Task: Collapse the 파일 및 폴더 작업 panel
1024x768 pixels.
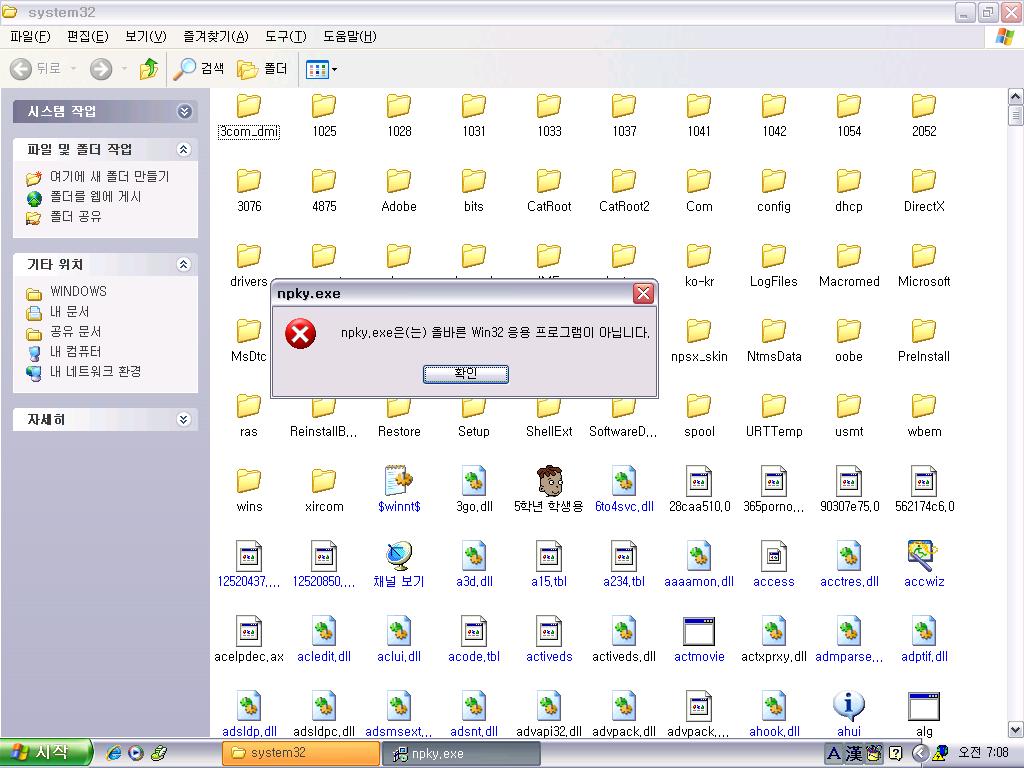Action: click(x=183, y=149)
